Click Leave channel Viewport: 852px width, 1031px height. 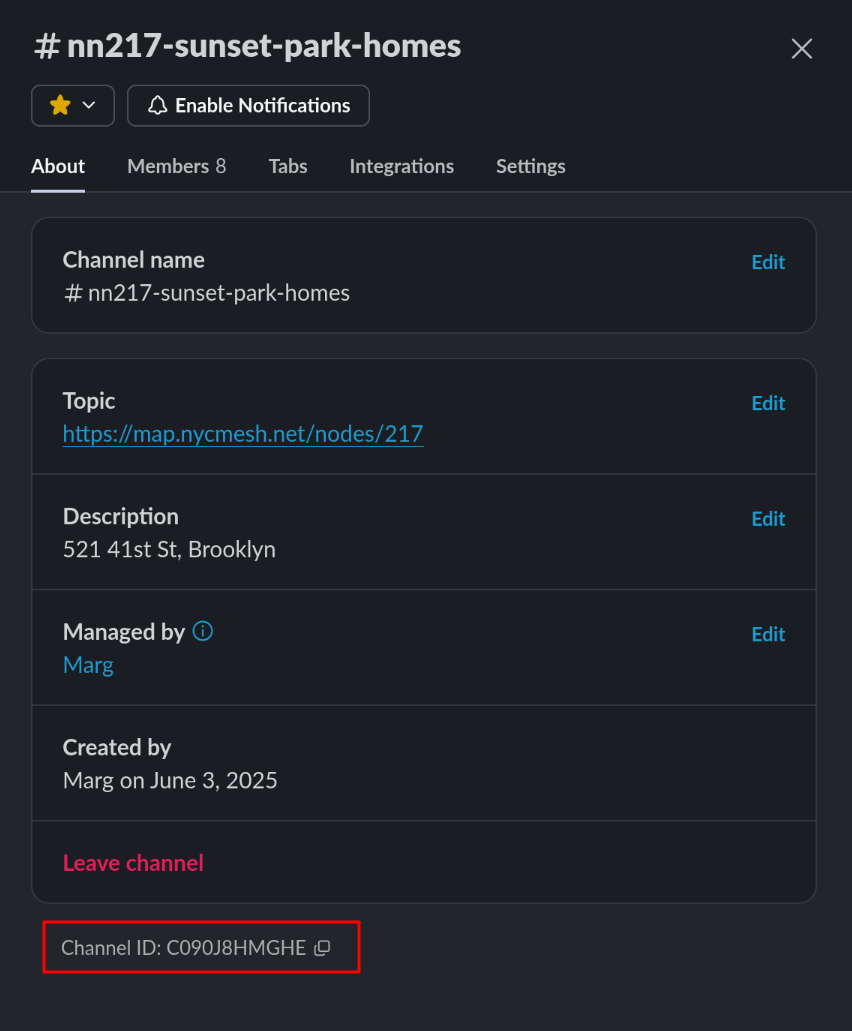point(133,863)
